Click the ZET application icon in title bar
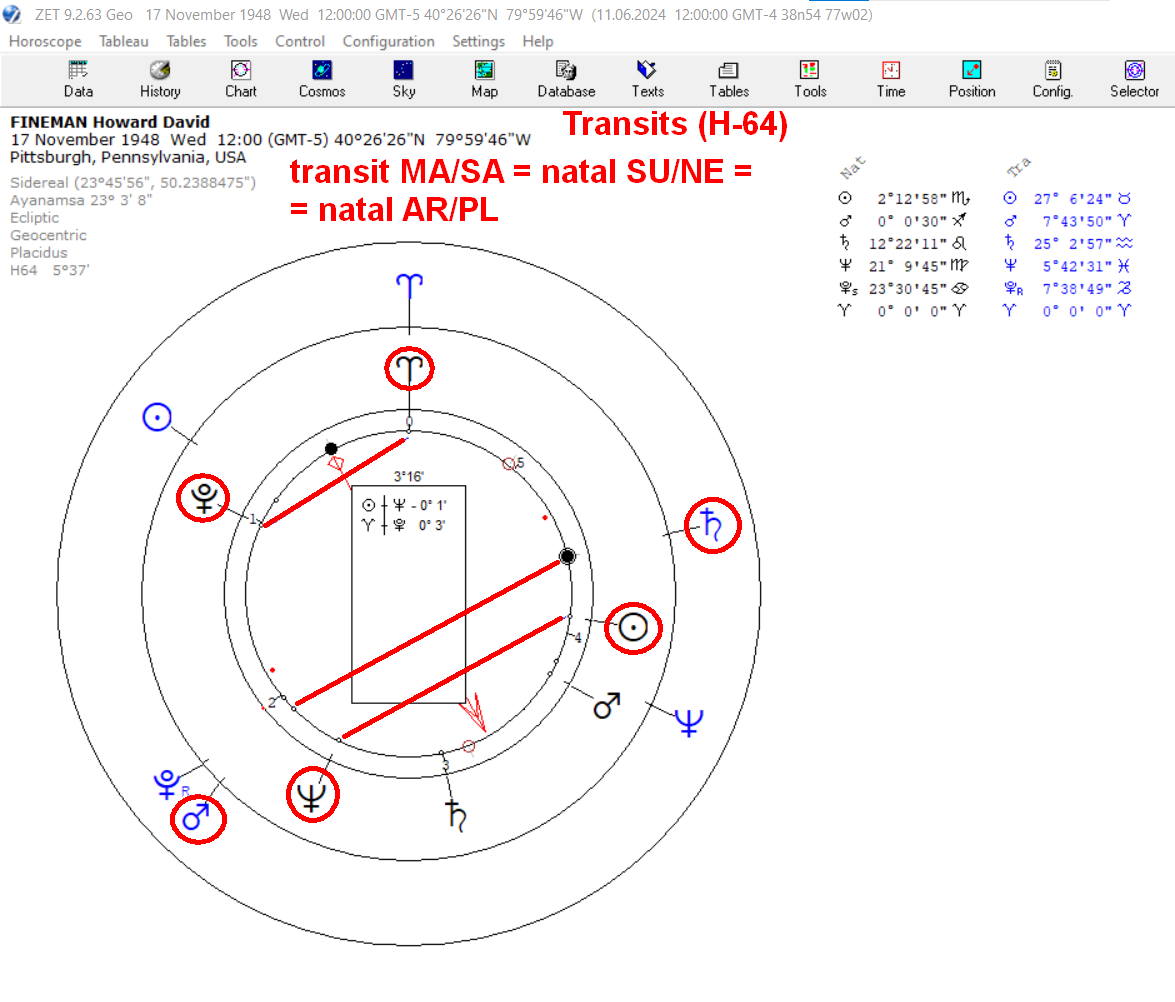1175x1002 pixels. [x=12, y=14]
